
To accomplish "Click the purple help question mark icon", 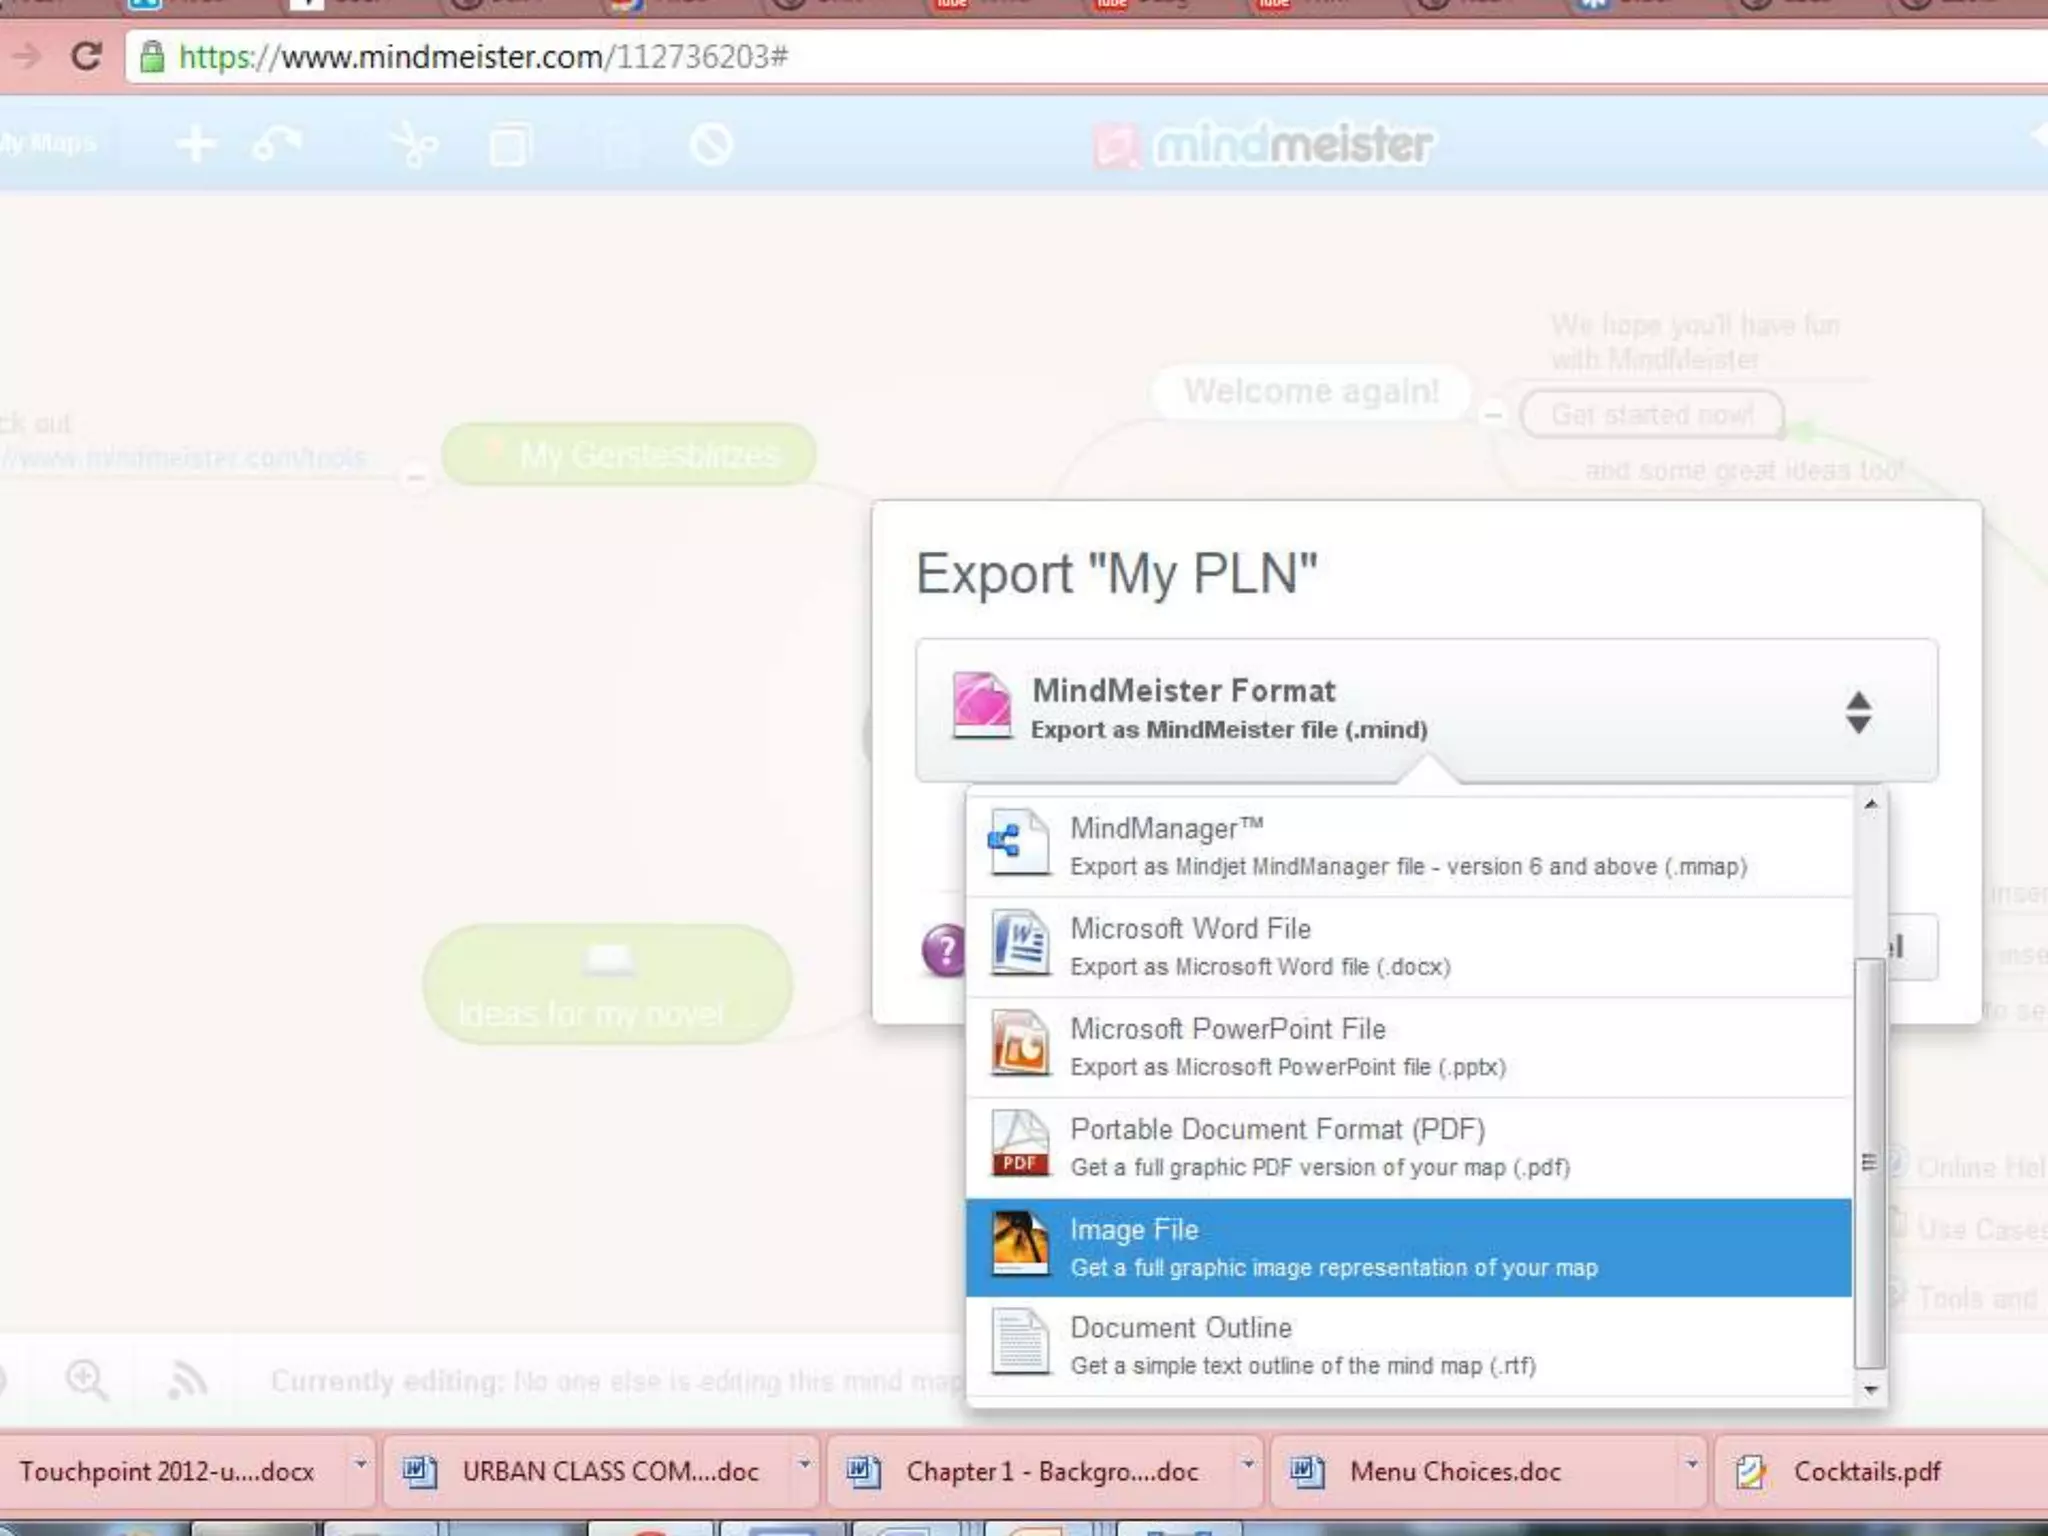I will pyautogui.click(x=943, y=949).
